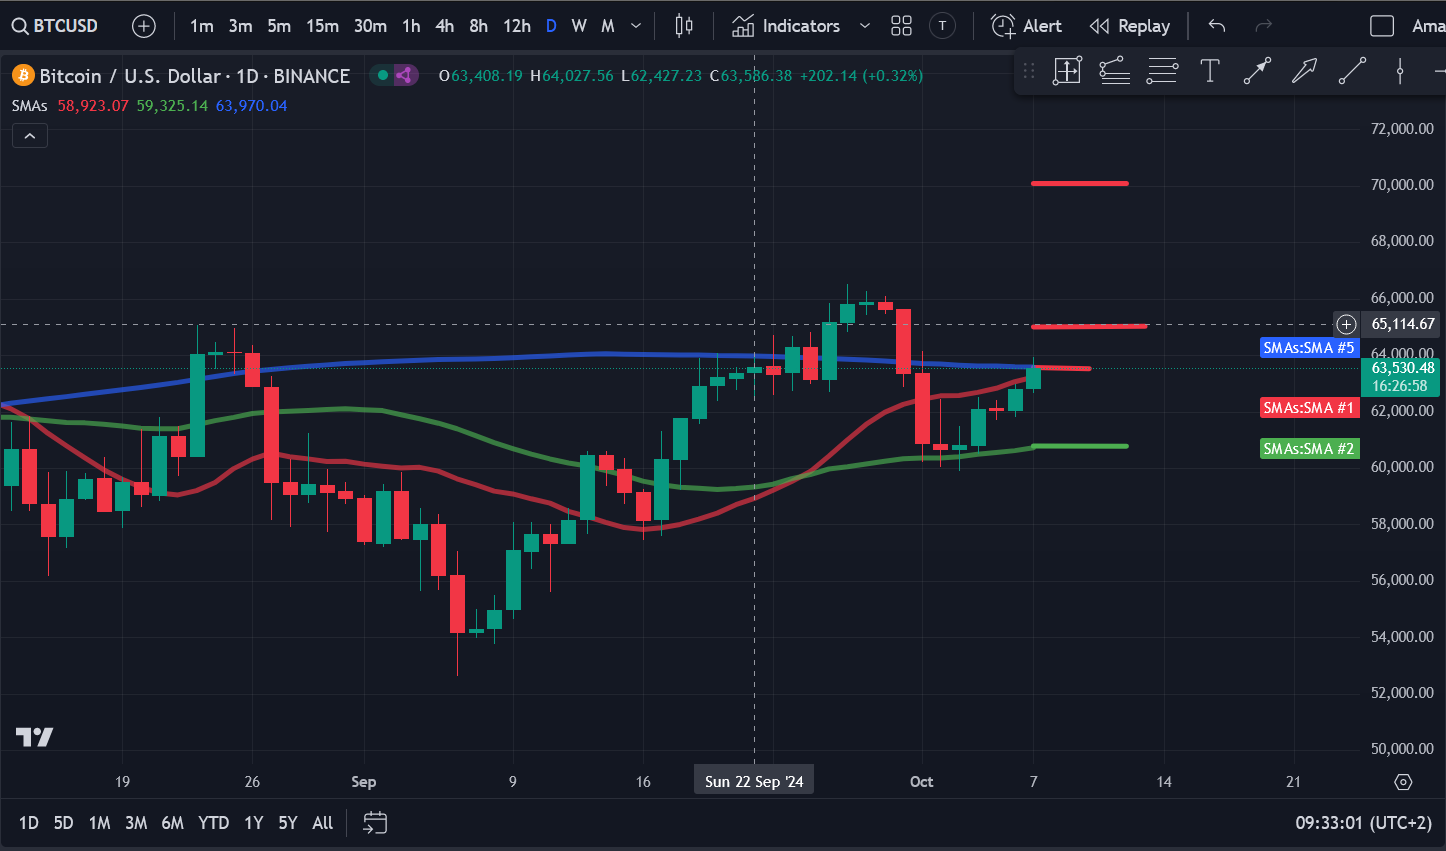Create a new Alert
The height and width of the screenshot is (851, 1446).
1026,26
